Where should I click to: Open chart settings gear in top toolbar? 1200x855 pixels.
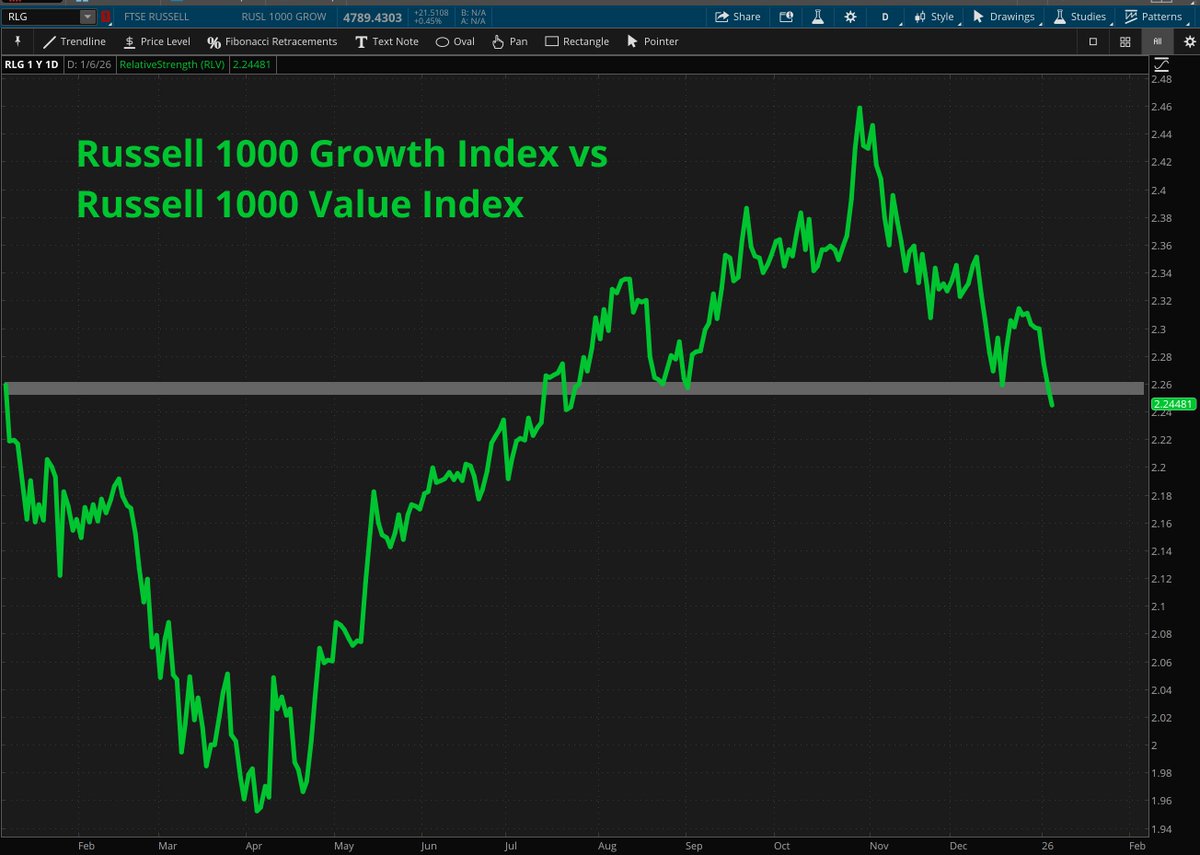pyautogui.click(x=850, y=16)
